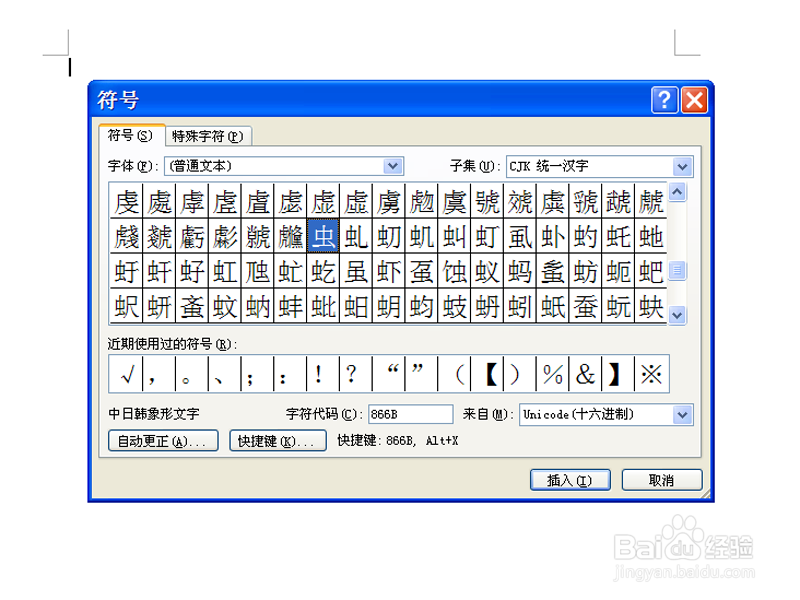Select the 虹 character in the grid
Viewport: 800px width, 600px height.
pos(224,271)
